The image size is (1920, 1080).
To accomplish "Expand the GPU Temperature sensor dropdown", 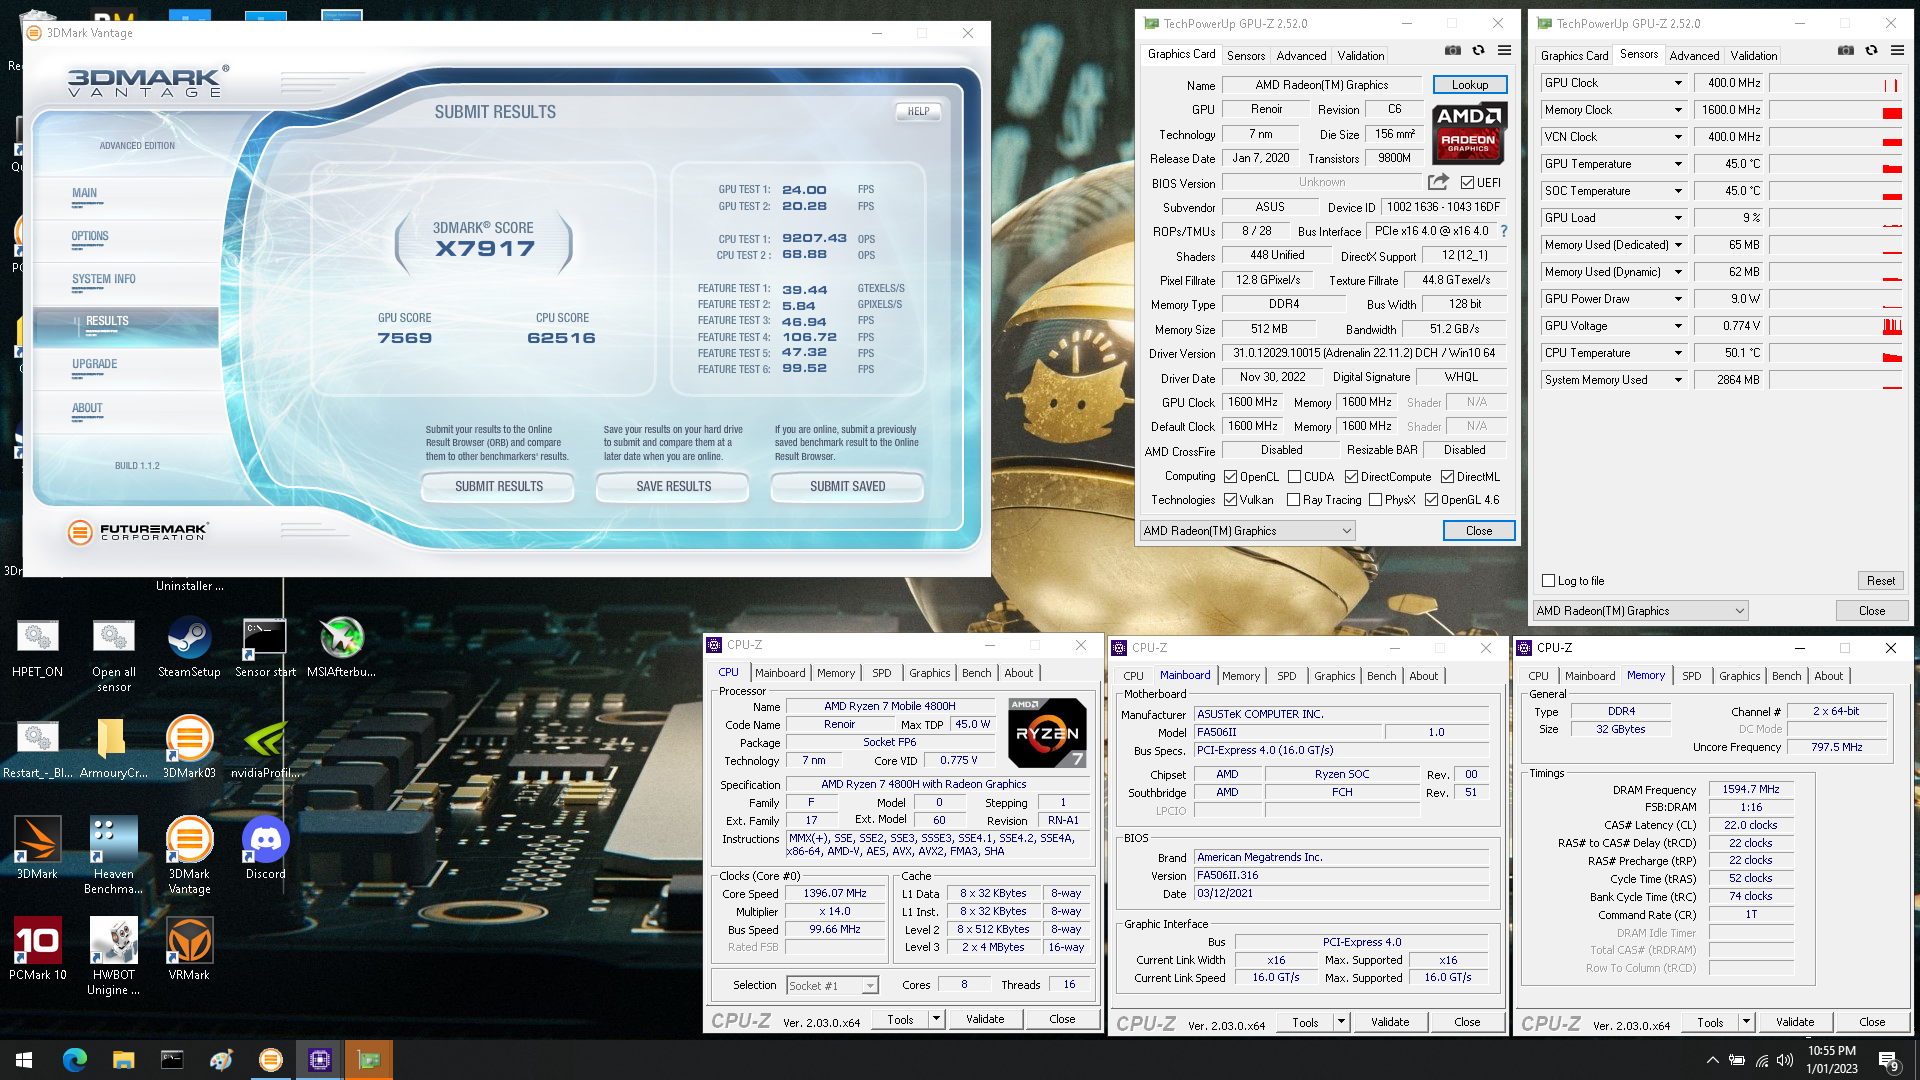I will pos(1678,164).
